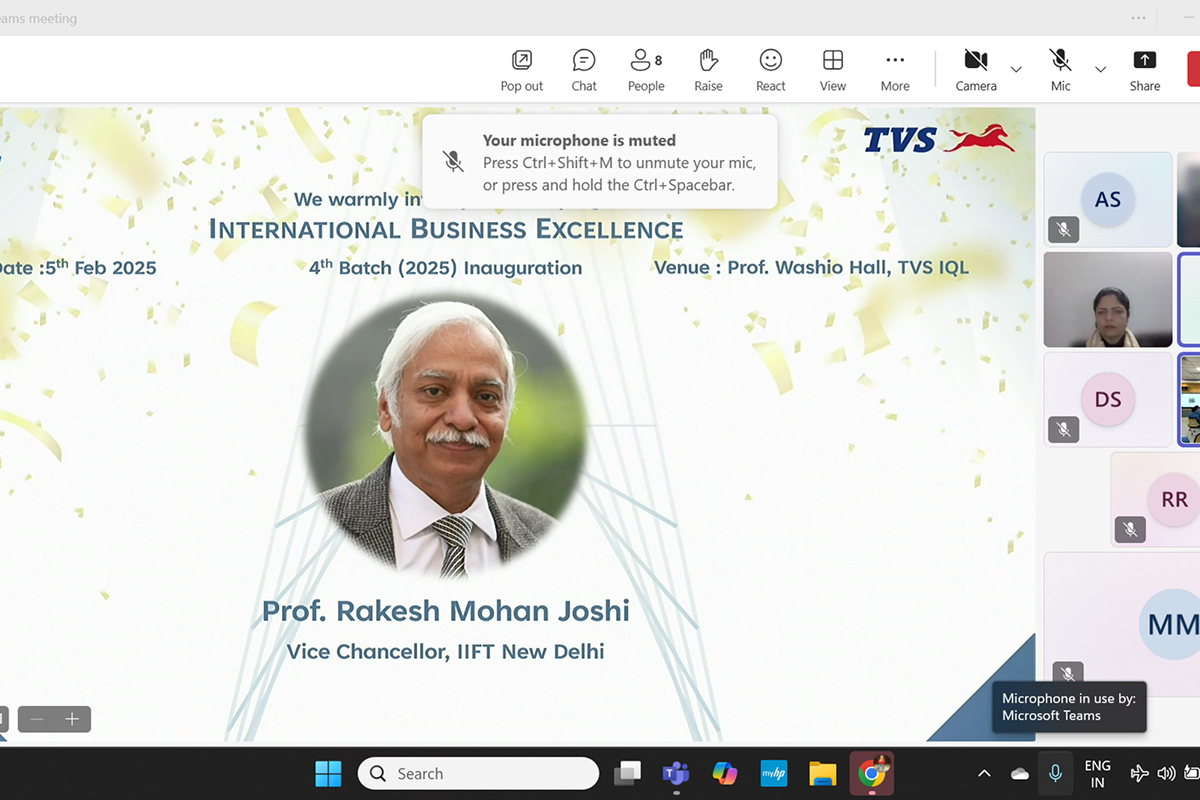Change the meeting View layout
The width and height of the screenshot is (1200, 800).
(833, 70)
